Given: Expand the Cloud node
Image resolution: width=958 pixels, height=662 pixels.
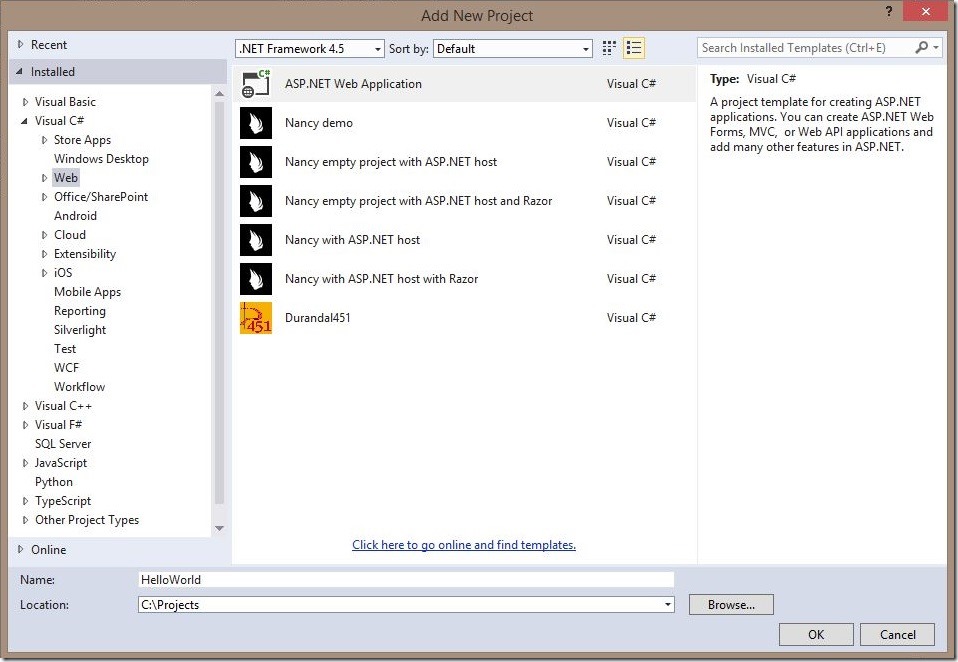Looking at the screenshot, I should (x=44, y=235).
